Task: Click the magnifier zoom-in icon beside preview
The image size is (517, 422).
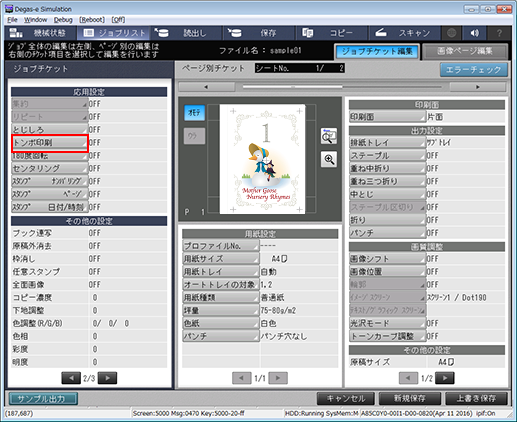Action: [x=329, y=160]
